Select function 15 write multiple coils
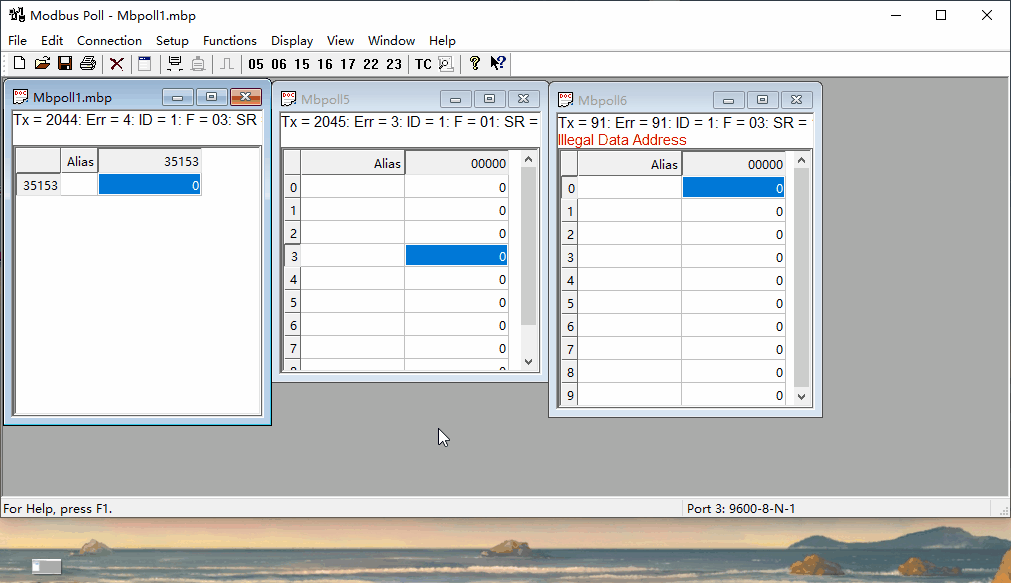 302,64
